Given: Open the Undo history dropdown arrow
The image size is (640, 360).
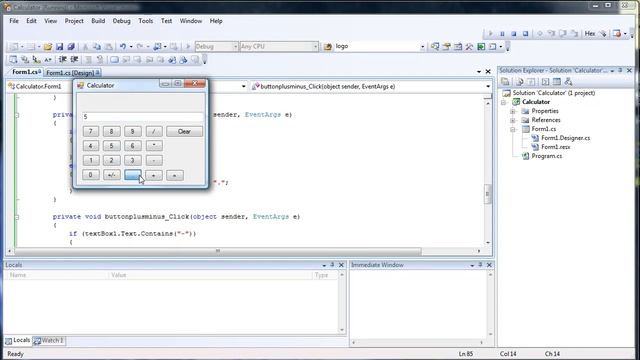Looking at the screenshot, I should click(131, 47).
